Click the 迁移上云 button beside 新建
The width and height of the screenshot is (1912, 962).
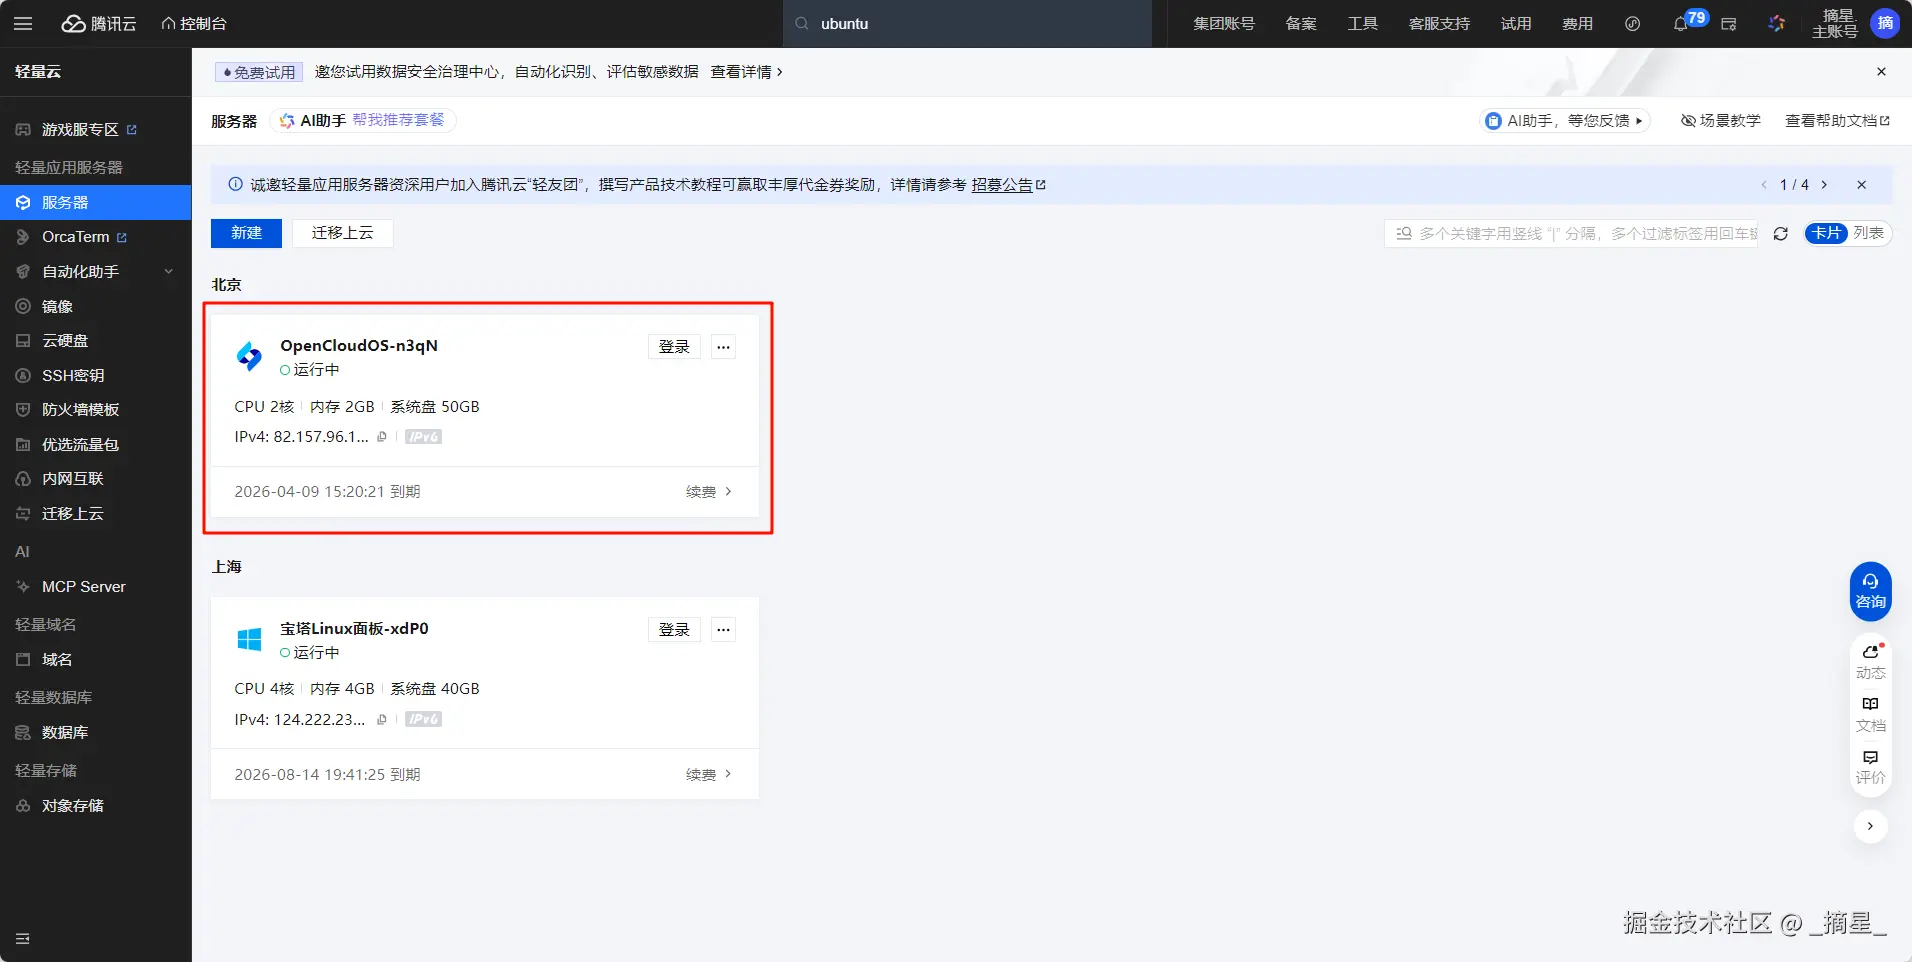pyautogui.click(x=342, y=233)
